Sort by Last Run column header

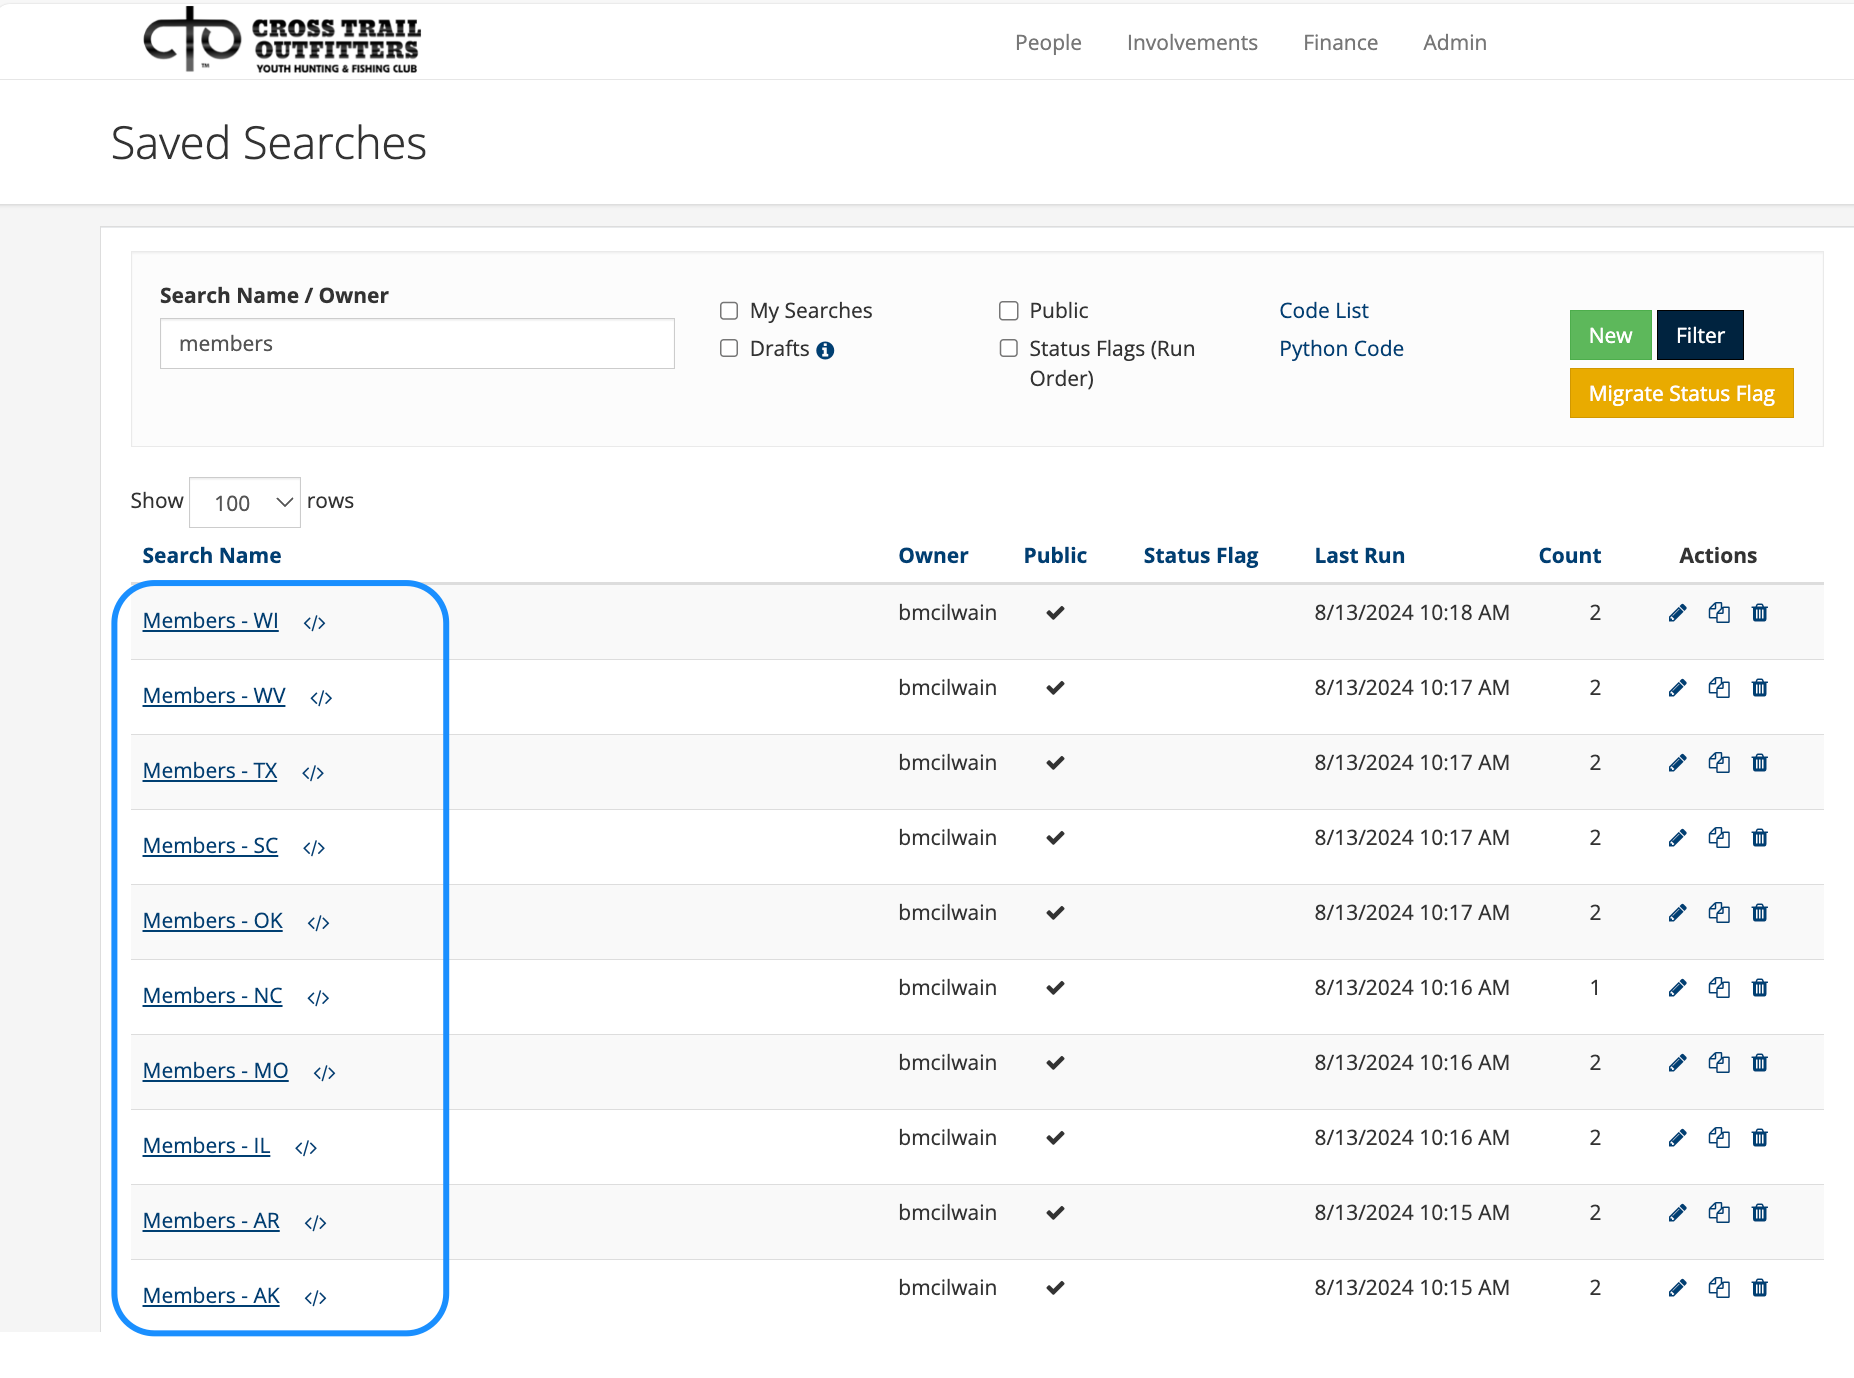click(x=1359, y=556)
